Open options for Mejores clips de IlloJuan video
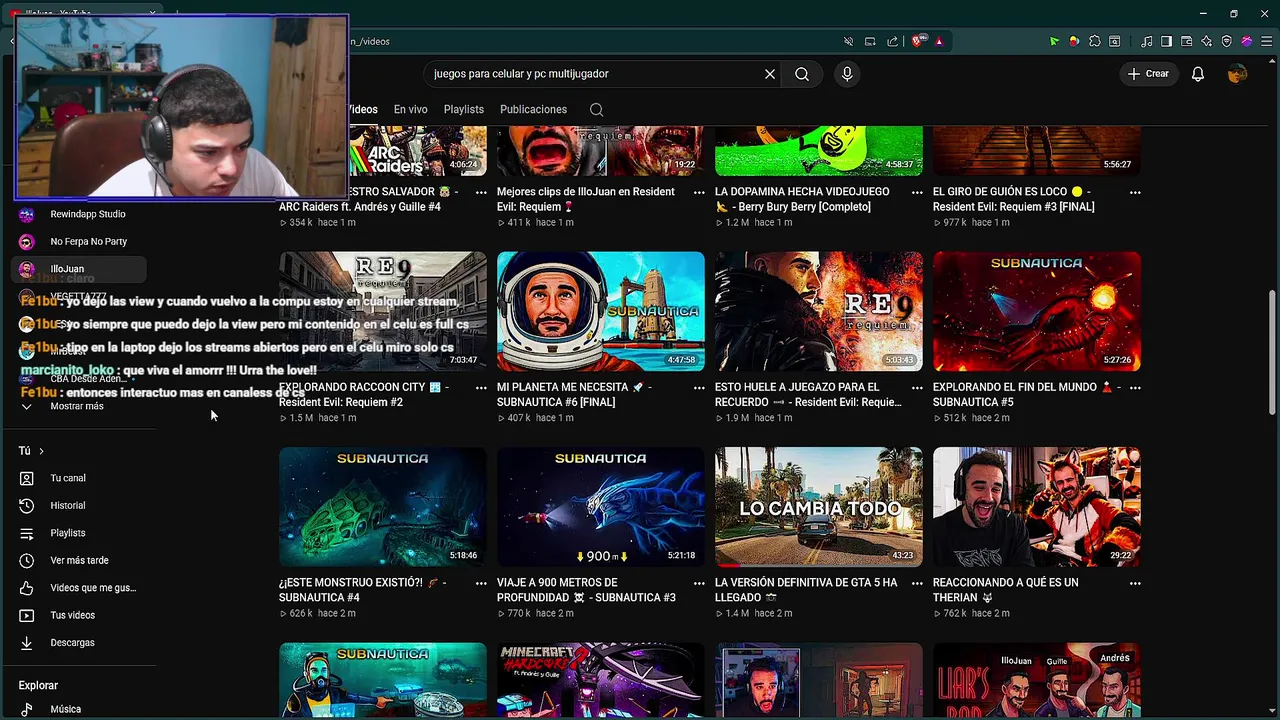The width and height of the screenshot is (1280, 720). pyautogui.click(x=699, y=192)
